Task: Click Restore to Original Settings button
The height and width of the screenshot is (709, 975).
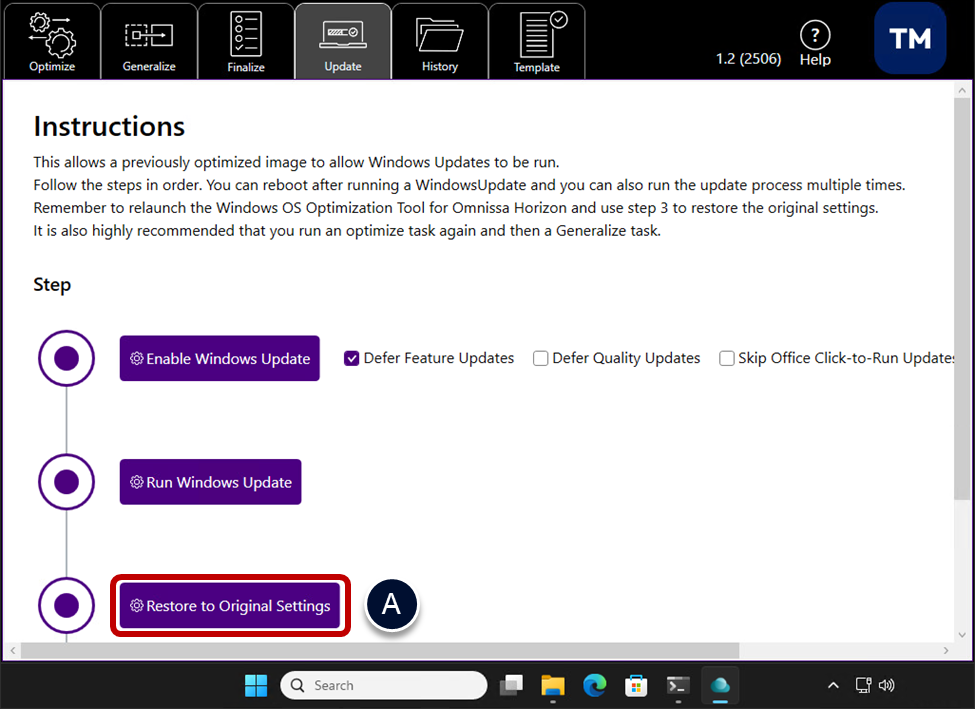Action: [x=230, y=606]
